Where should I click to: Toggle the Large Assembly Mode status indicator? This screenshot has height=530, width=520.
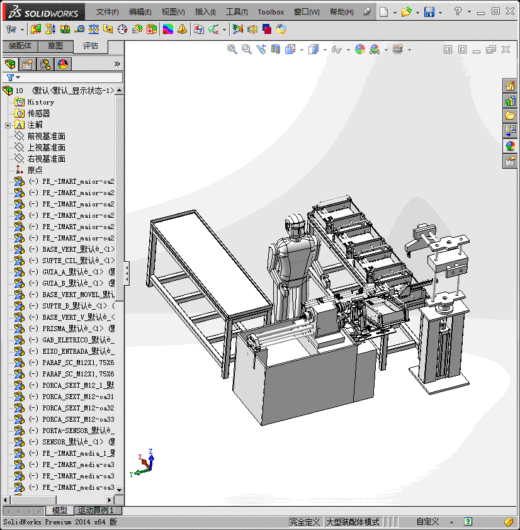[x=353, y=522]
